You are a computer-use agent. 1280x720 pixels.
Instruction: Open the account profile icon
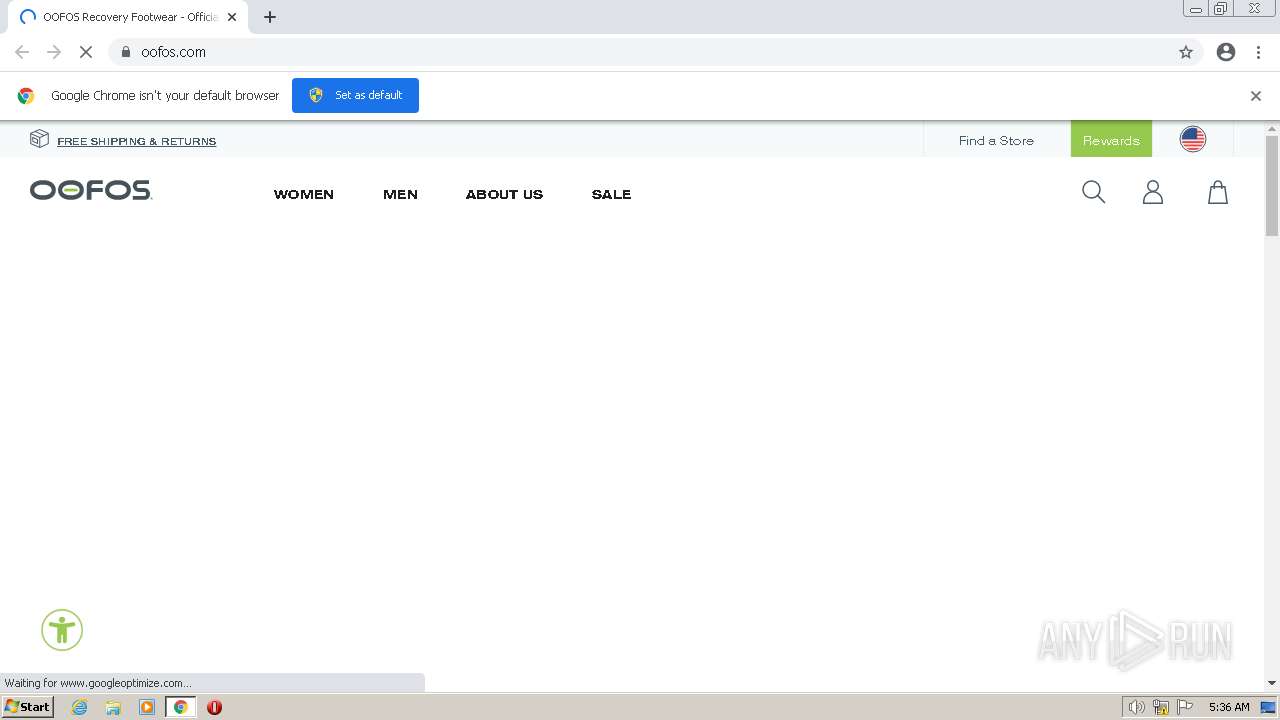(x=1153, y=192)
